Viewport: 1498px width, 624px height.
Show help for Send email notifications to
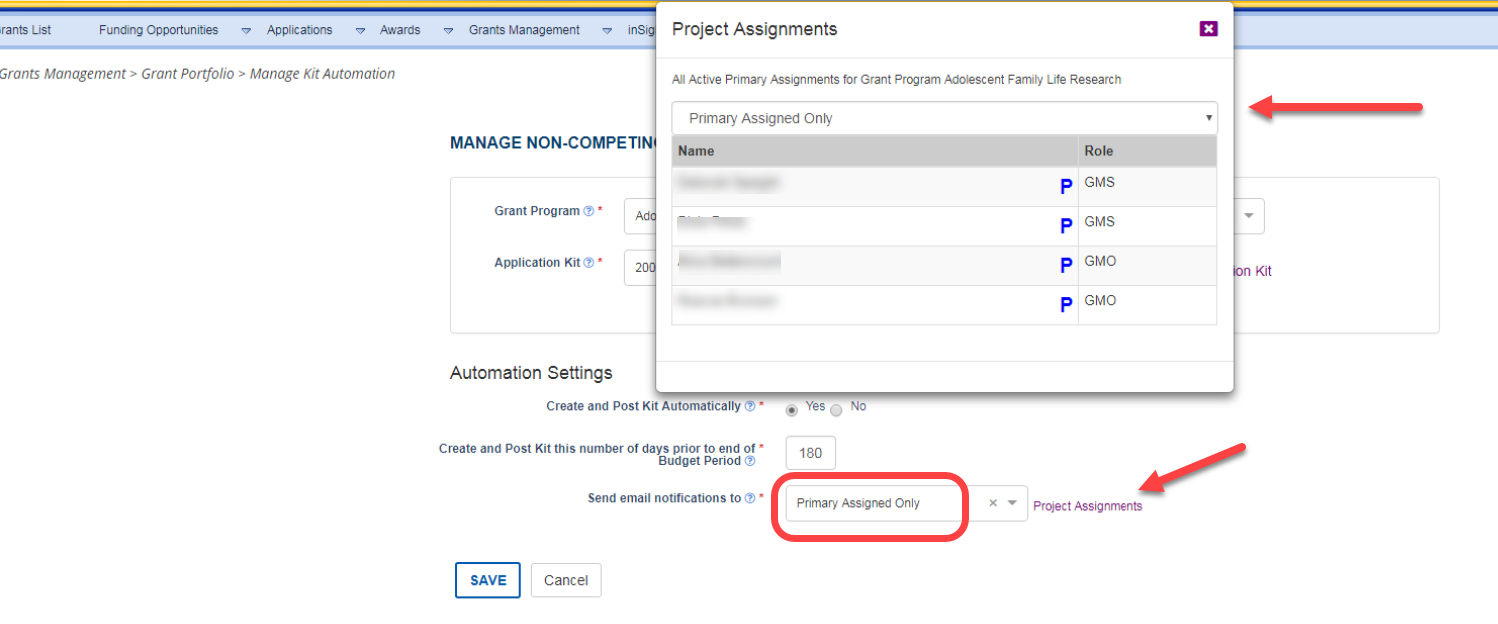[x=750, y=498]
